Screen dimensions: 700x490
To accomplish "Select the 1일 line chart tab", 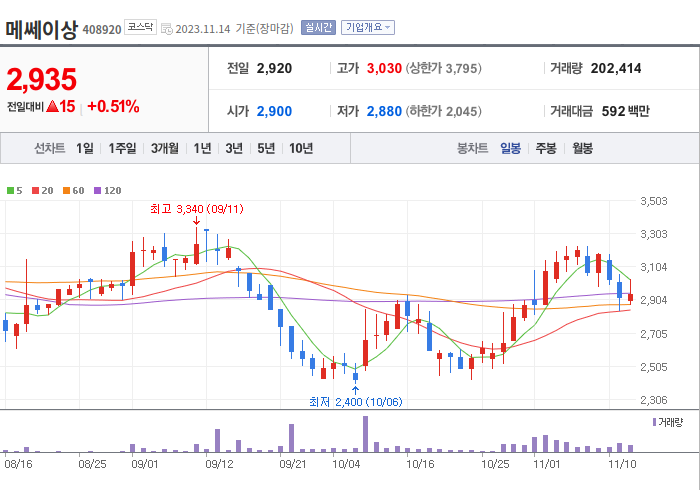I will pos(85,148).
